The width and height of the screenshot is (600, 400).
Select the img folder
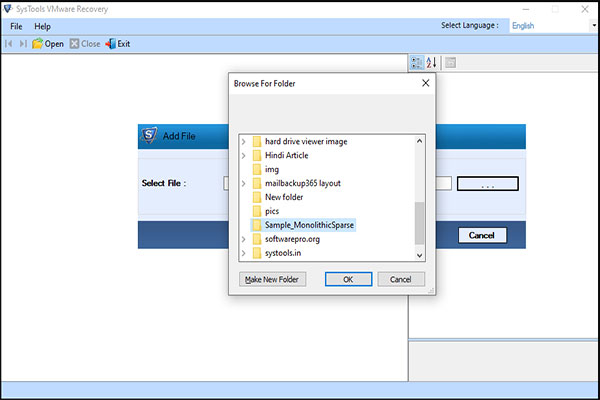(272, 169)
